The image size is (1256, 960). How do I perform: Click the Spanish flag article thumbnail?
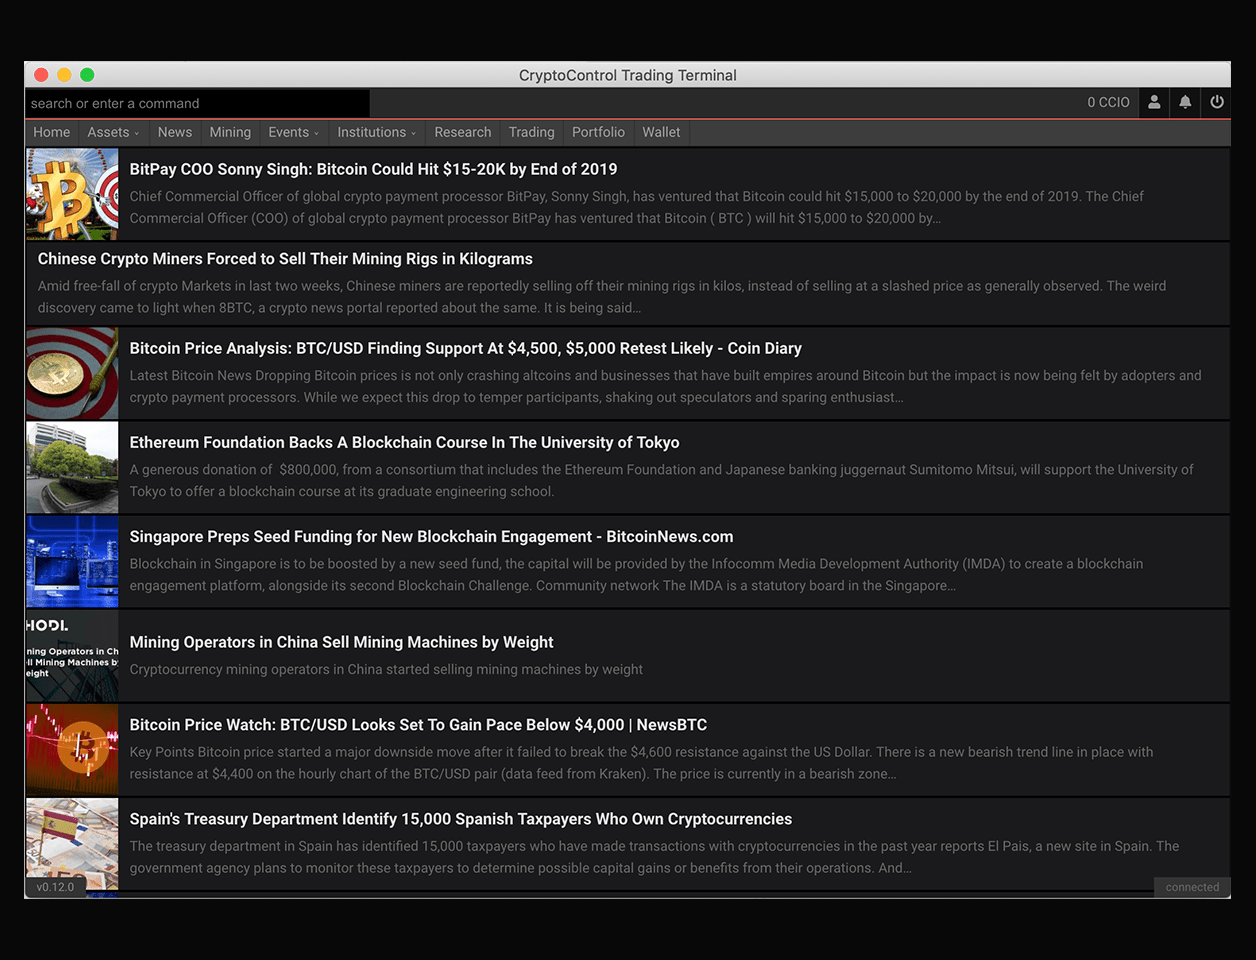coord(72,844)
